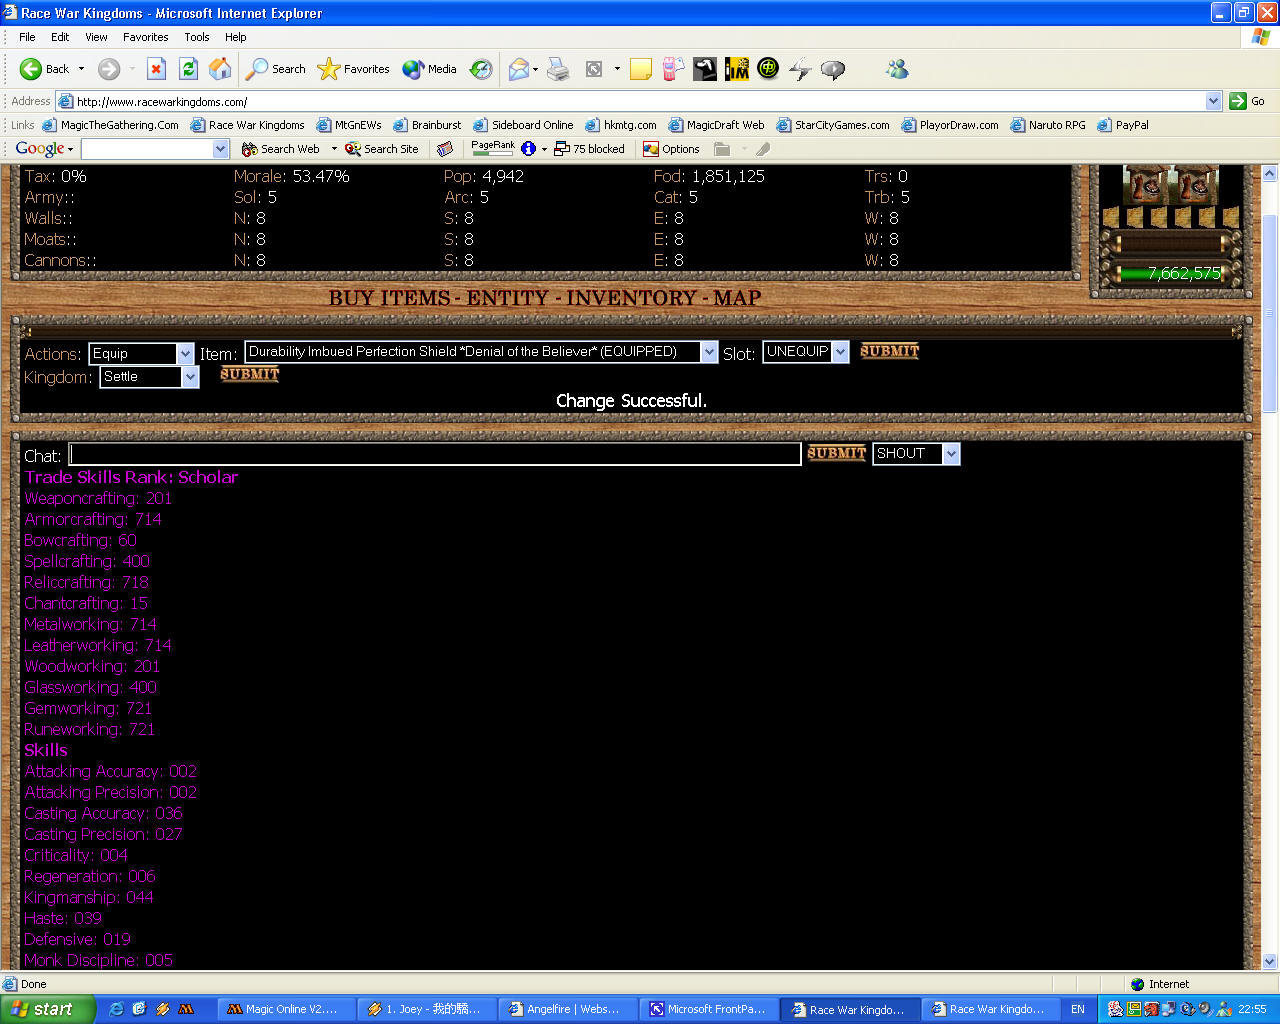
Task: Open the Edit menu
Action: (60, 37)
